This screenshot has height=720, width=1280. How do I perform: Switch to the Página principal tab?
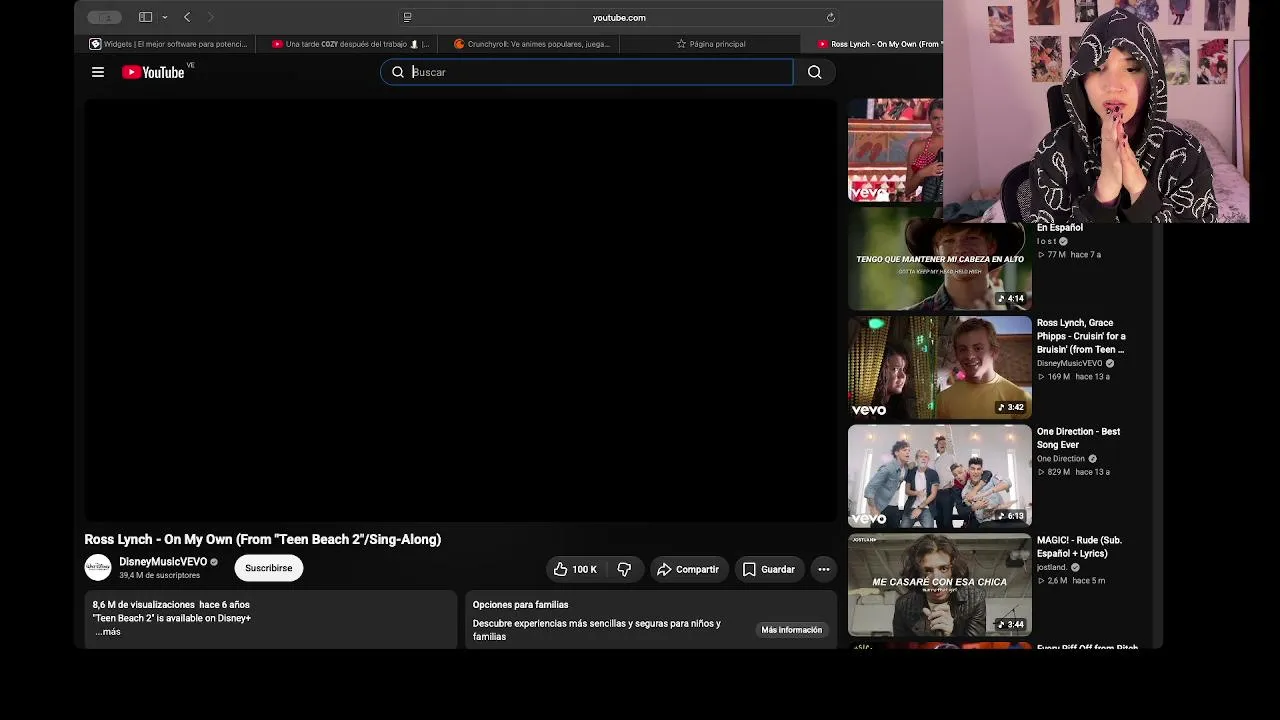pos(711,44)
